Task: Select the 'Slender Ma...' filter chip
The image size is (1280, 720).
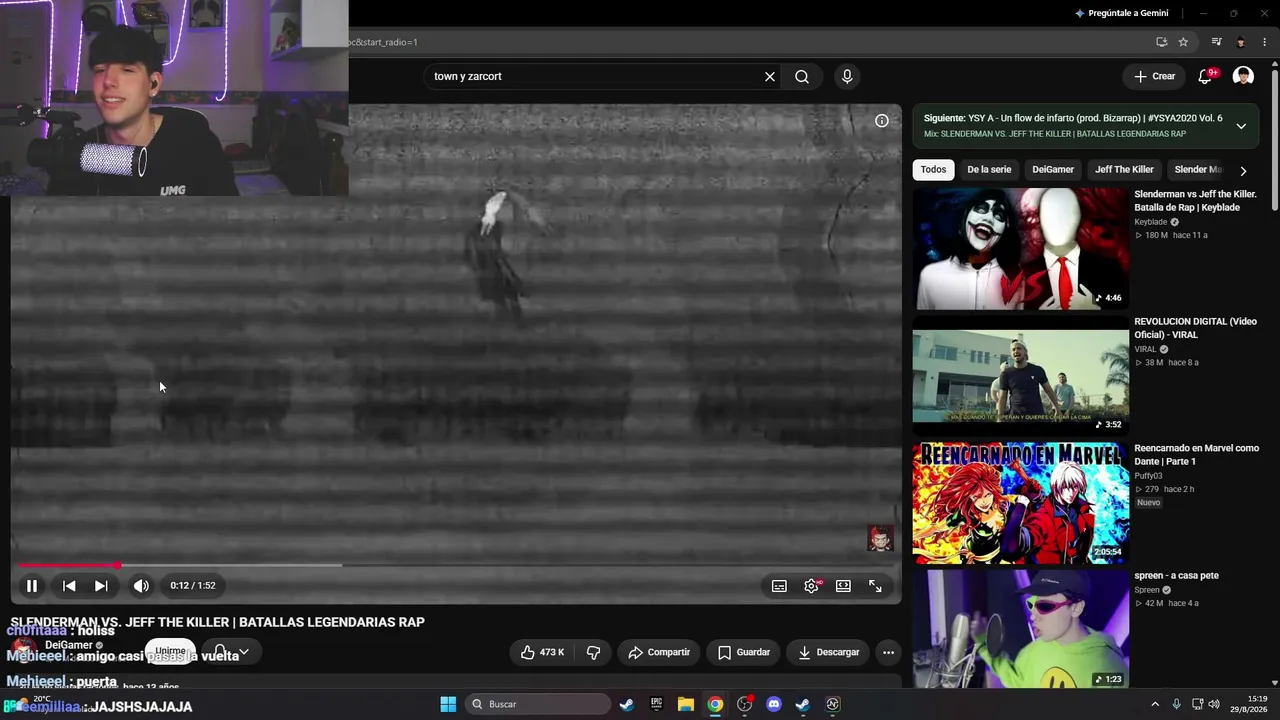Action: 1198,170
